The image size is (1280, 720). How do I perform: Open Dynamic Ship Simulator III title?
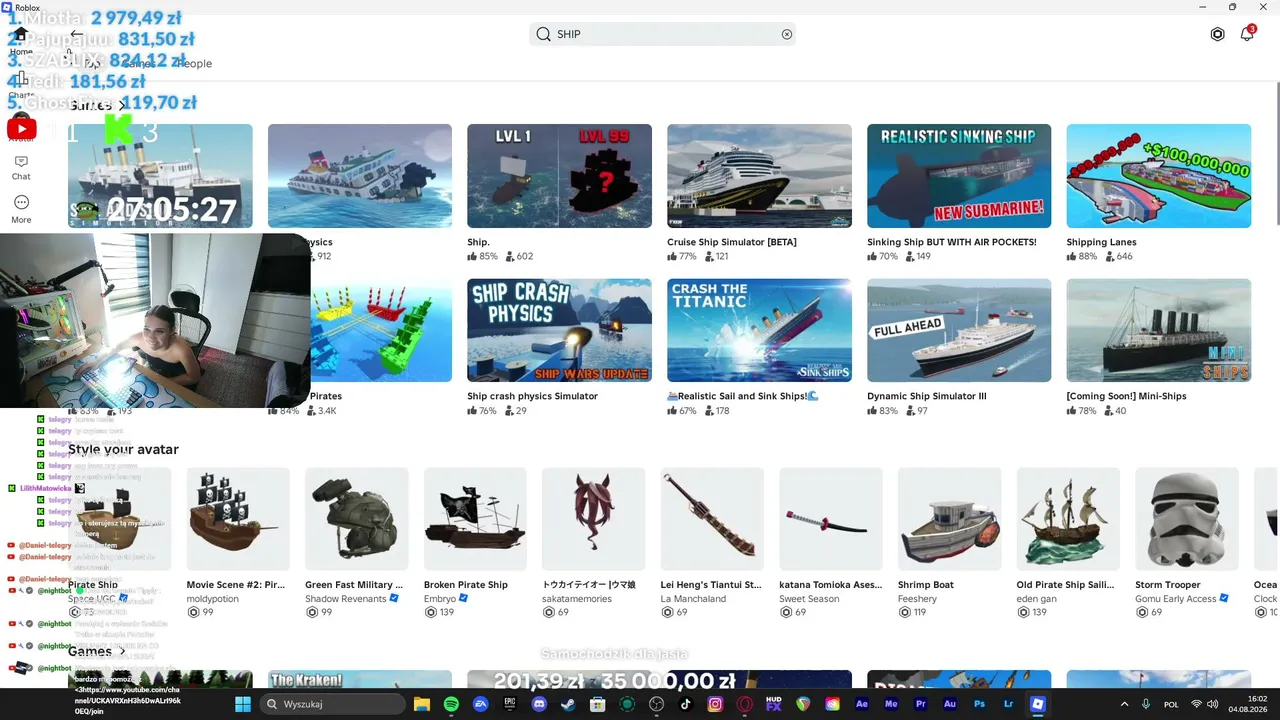click(x=927, y=396)
